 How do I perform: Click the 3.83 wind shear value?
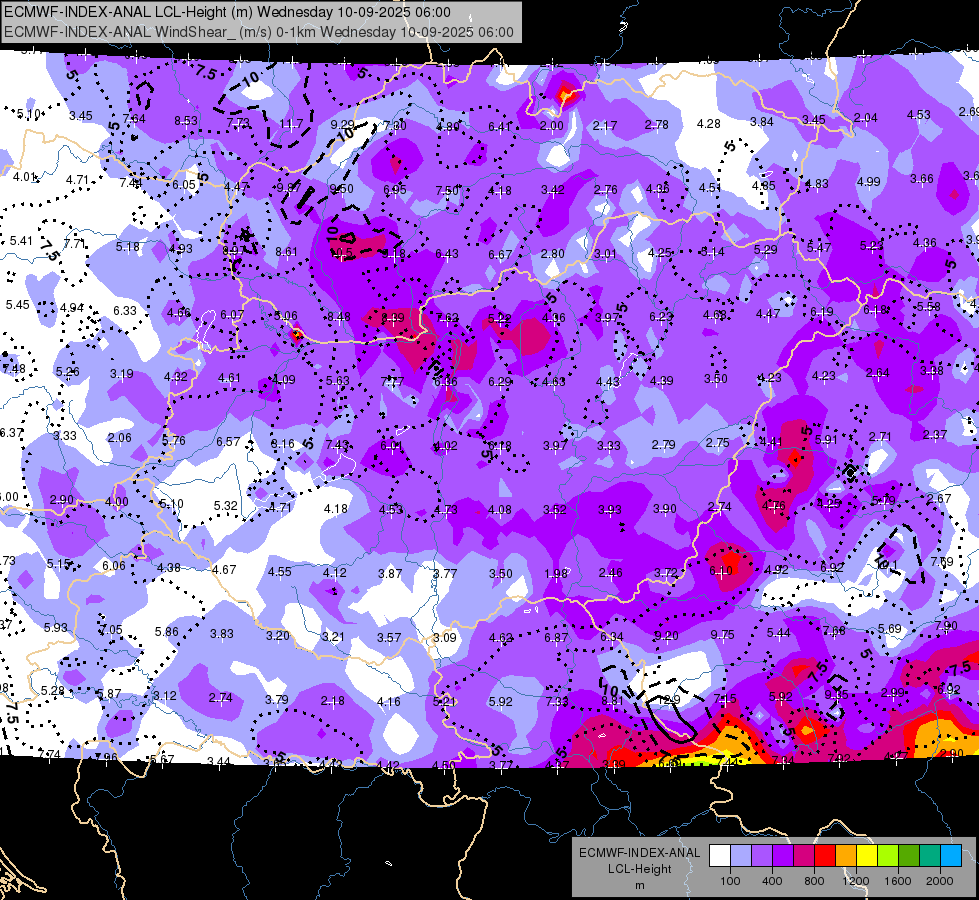pyautogui.click(x=222, y=633)
